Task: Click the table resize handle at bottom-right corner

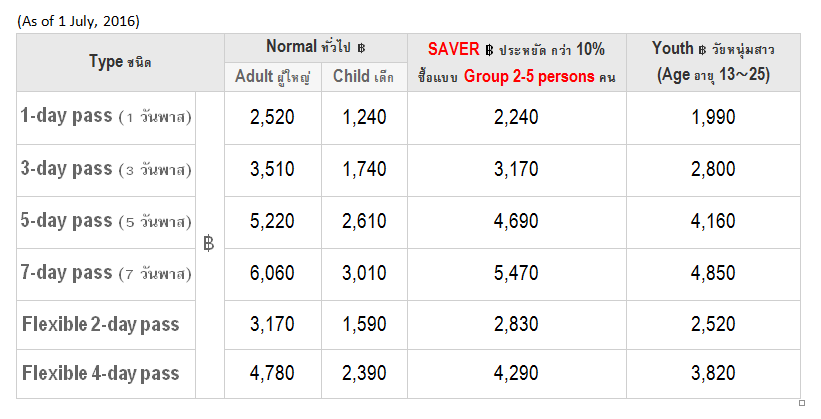Action: click(802, 403)
